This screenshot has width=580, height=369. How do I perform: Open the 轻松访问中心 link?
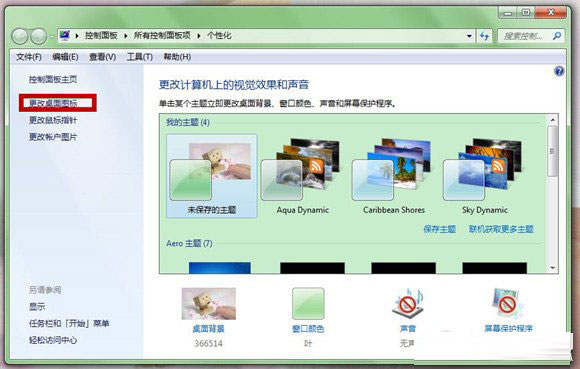click(x=53, y=340)
